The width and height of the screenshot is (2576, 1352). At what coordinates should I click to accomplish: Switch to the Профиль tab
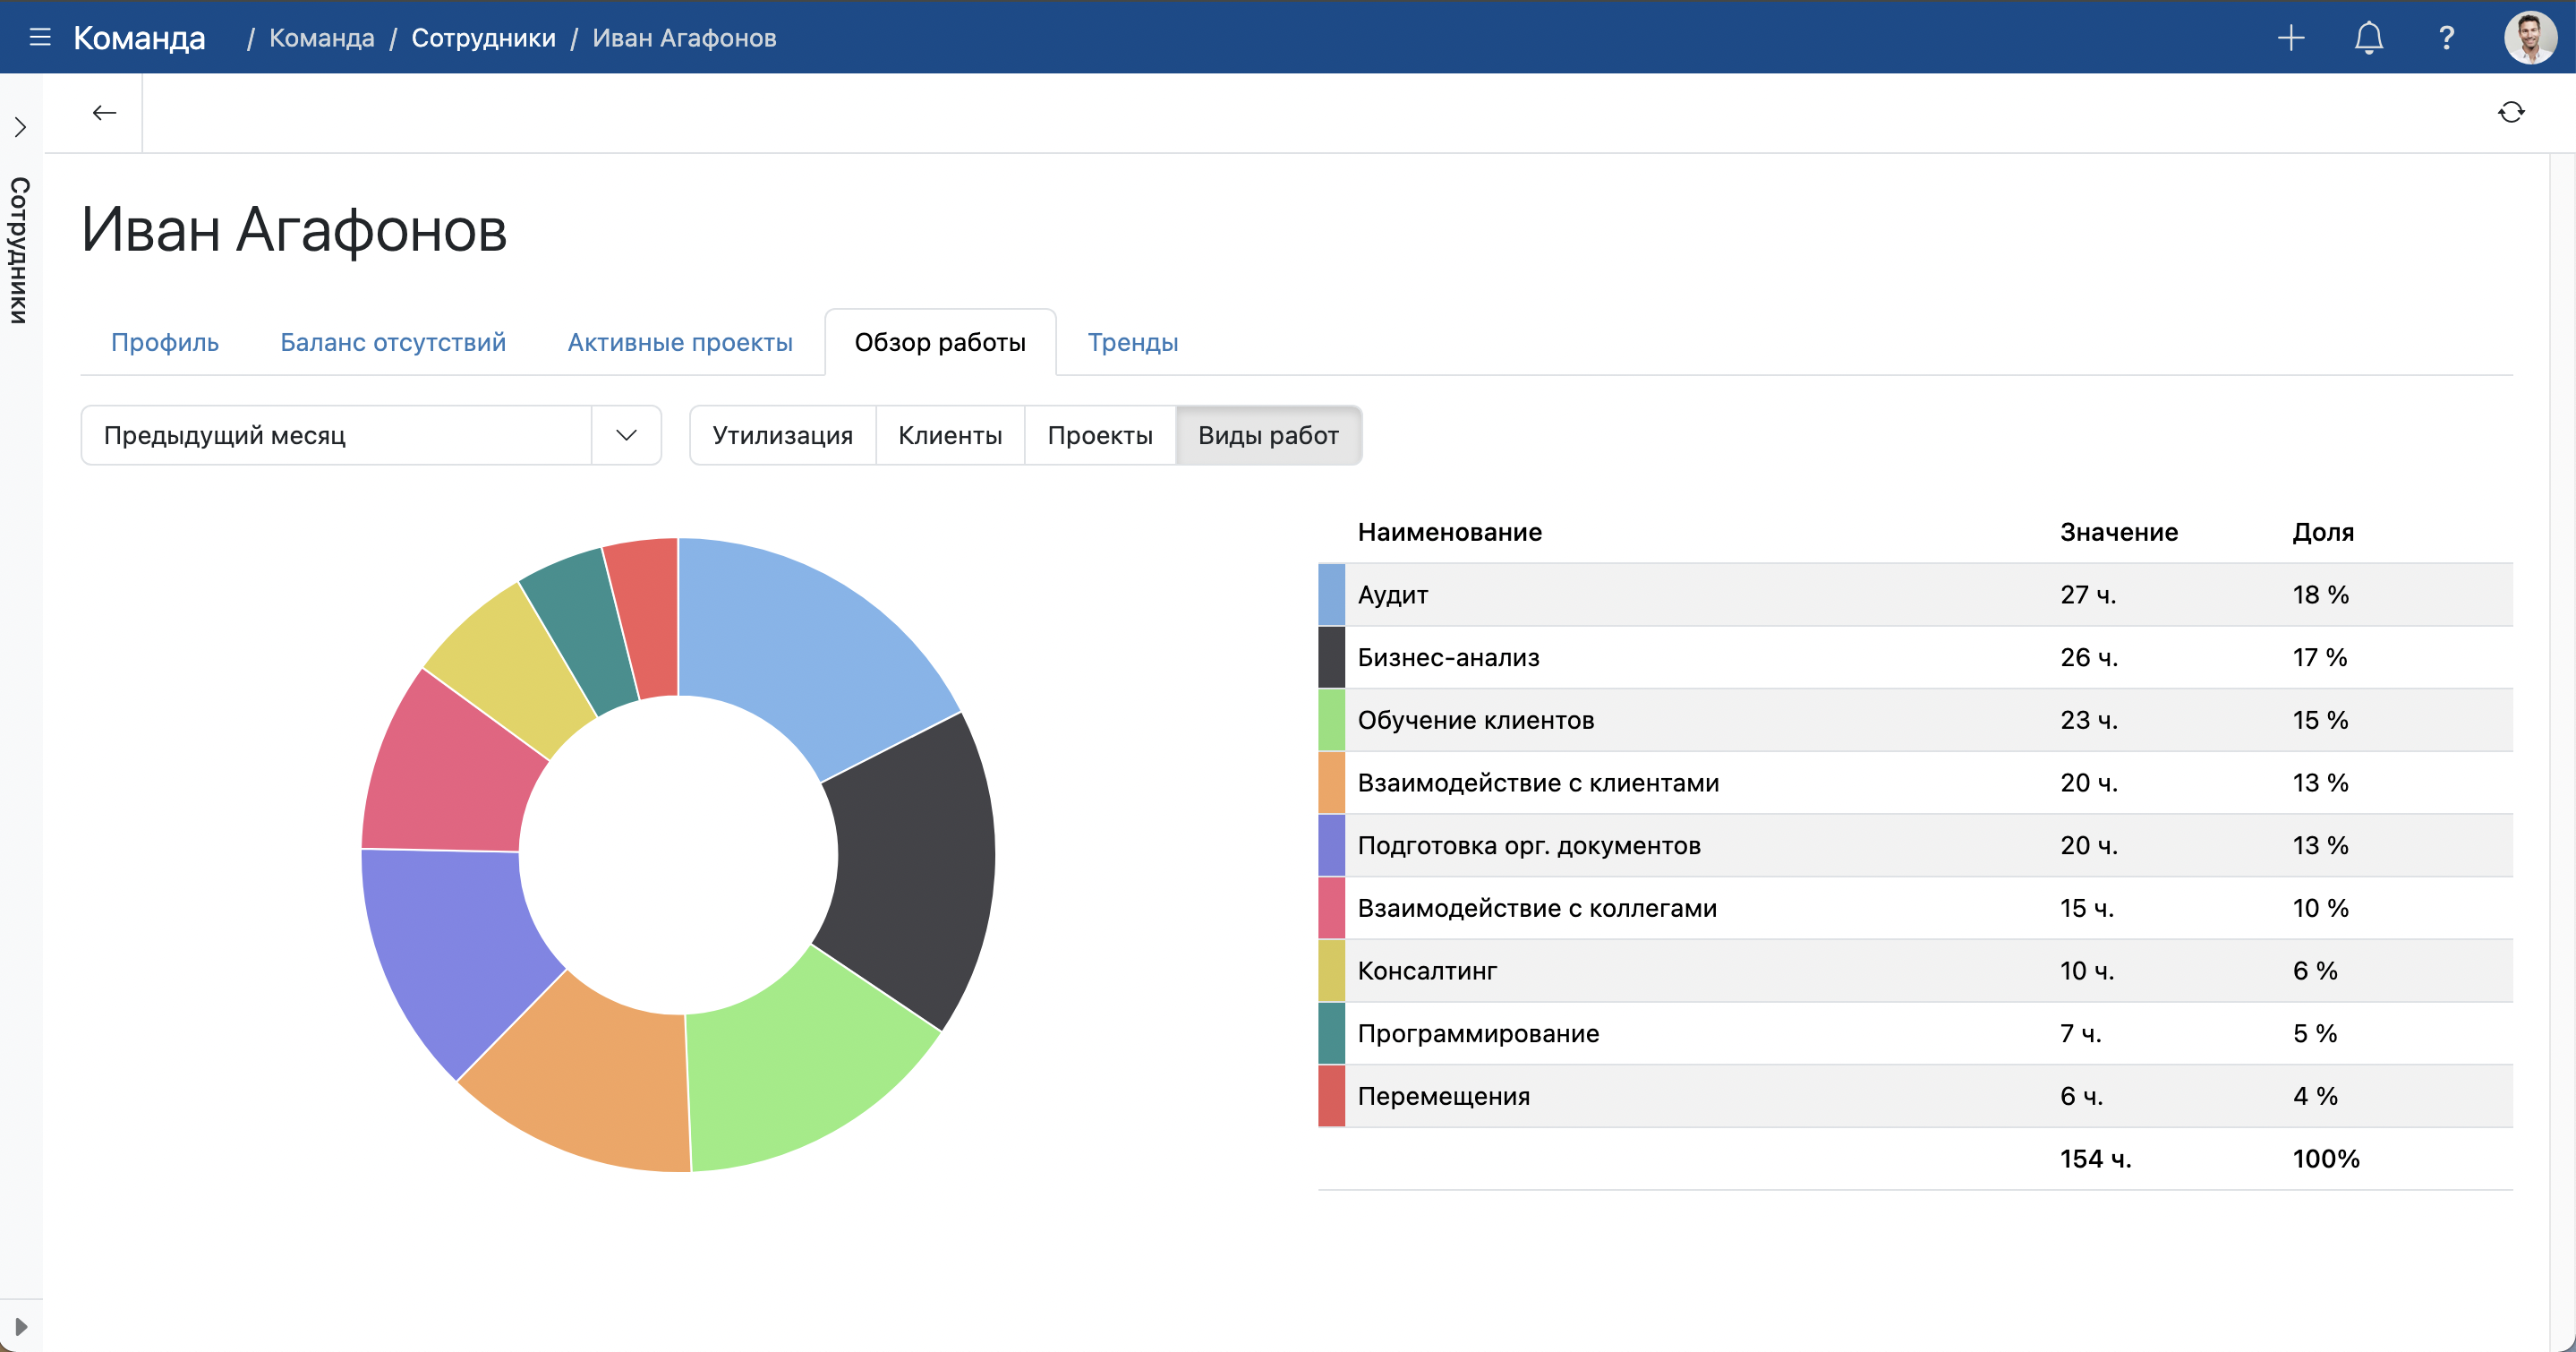click(x=165, y=342)
